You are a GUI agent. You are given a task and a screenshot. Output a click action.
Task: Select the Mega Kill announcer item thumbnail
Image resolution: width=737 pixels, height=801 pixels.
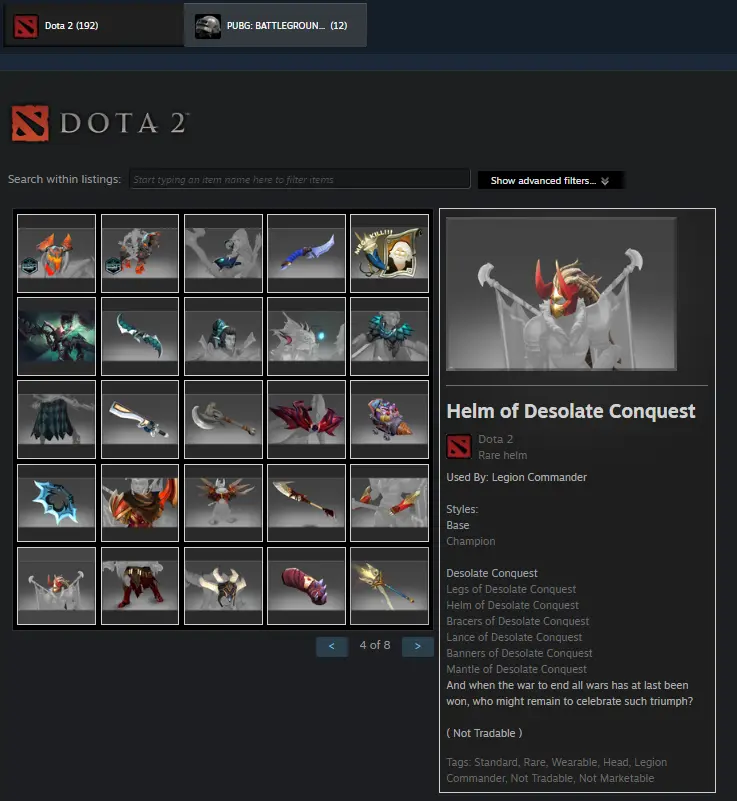coord(389,253)
